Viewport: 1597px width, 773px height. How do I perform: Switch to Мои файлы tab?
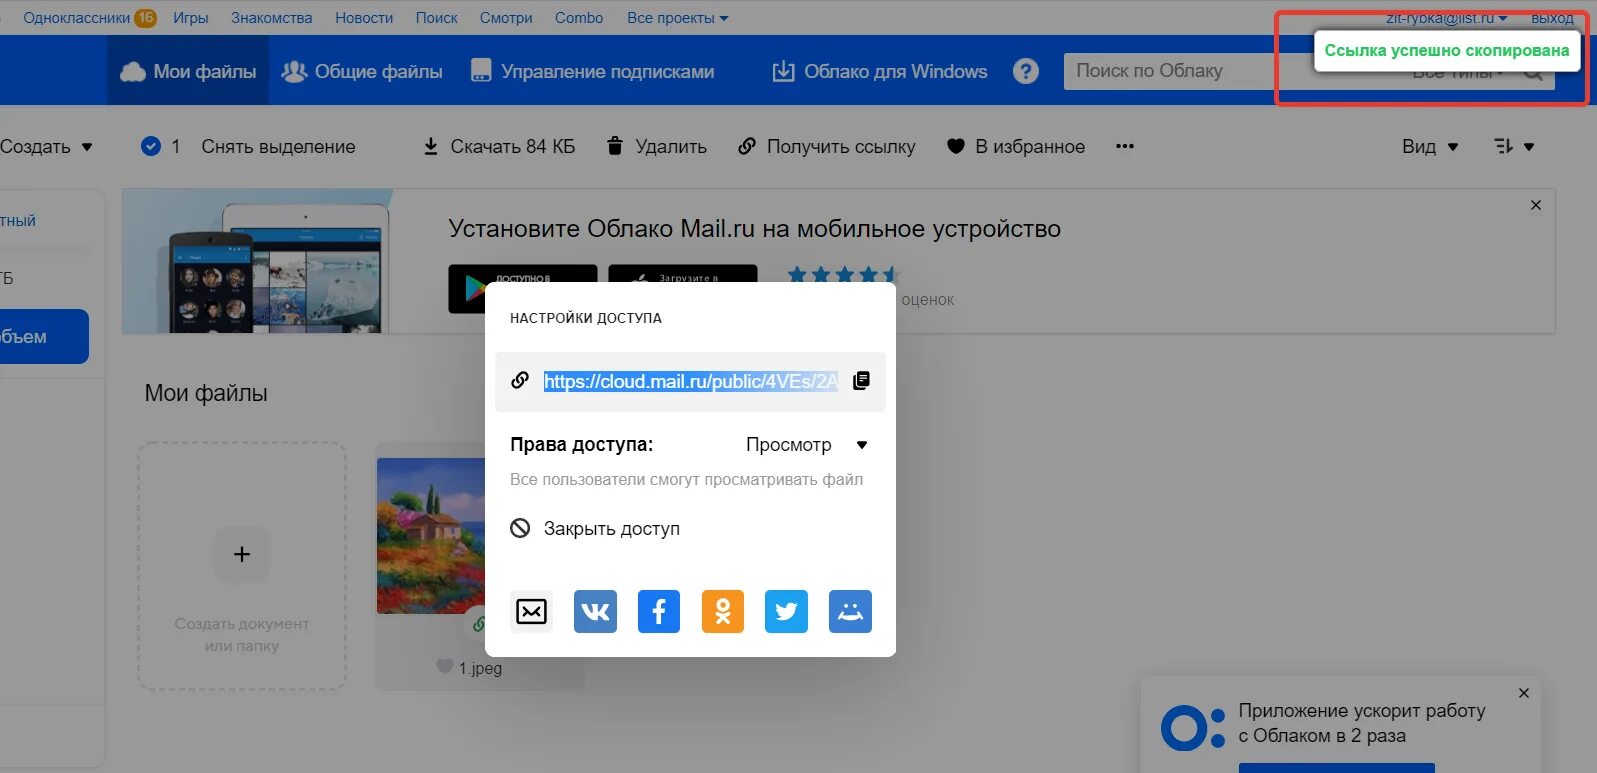(188, 71)
